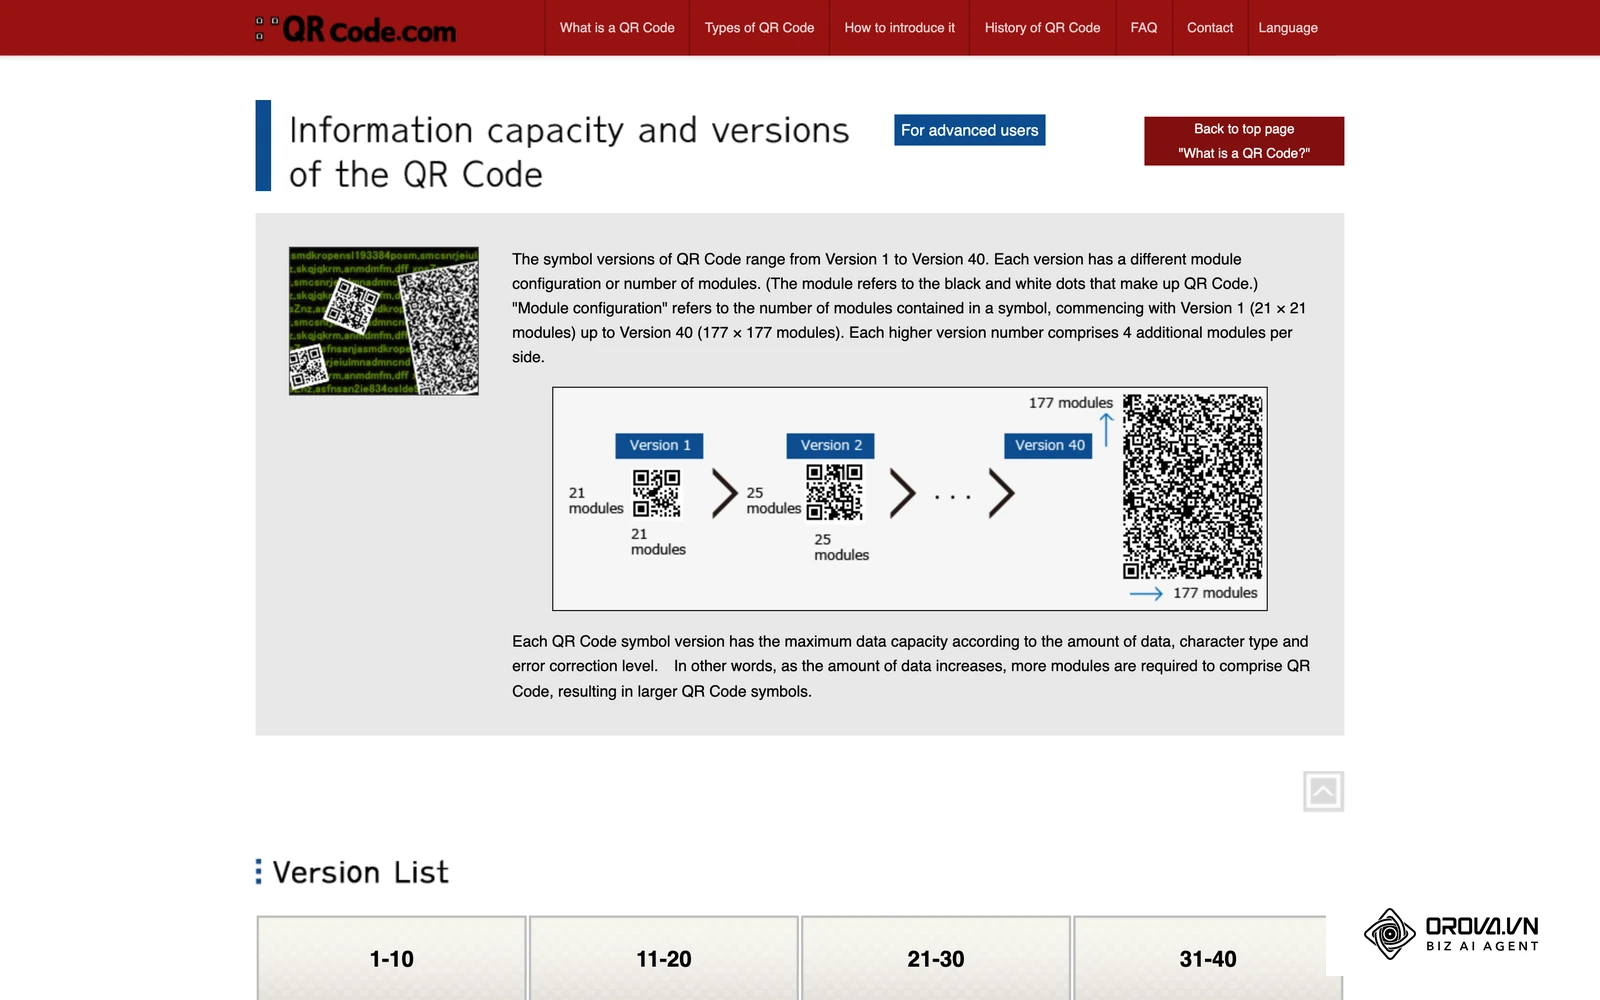Click the large 177 modules QR code
The image size is (1600, 1000).
click(1192, 487)
